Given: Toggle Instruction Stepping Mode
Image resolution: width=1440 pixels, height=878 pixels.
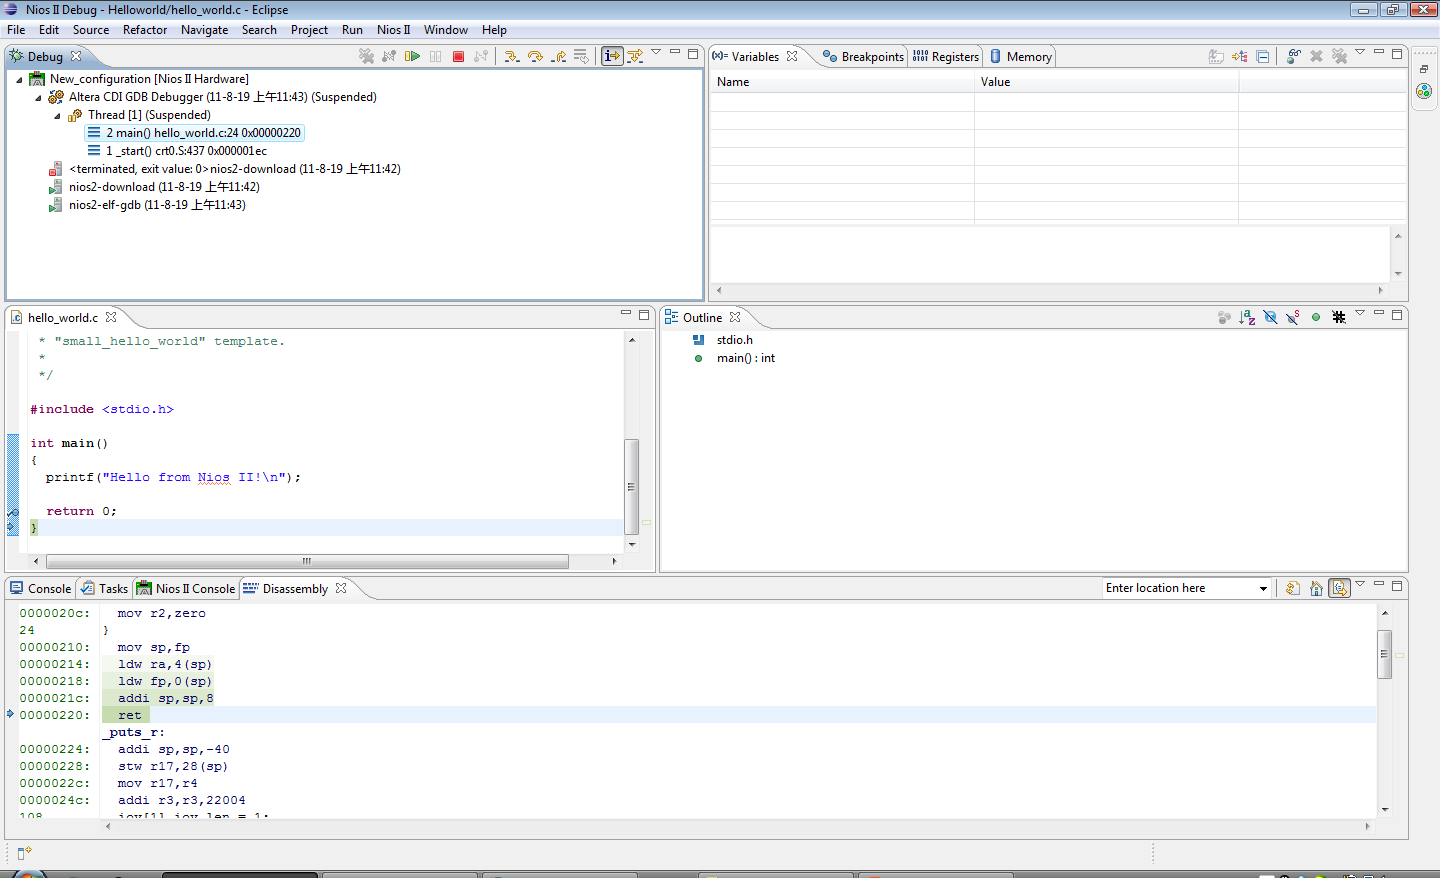Looking at the screenshot, I should [612, 56].
